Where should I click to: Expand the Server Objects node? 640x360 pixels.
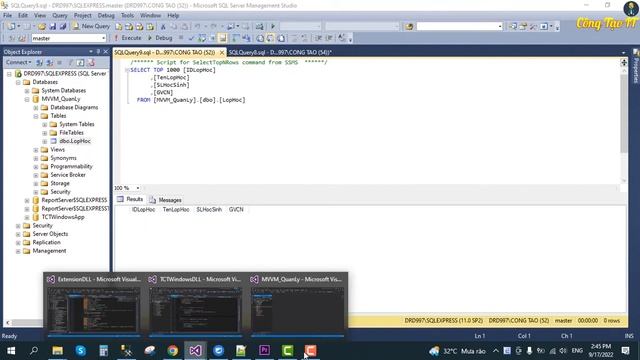(18, 234)
